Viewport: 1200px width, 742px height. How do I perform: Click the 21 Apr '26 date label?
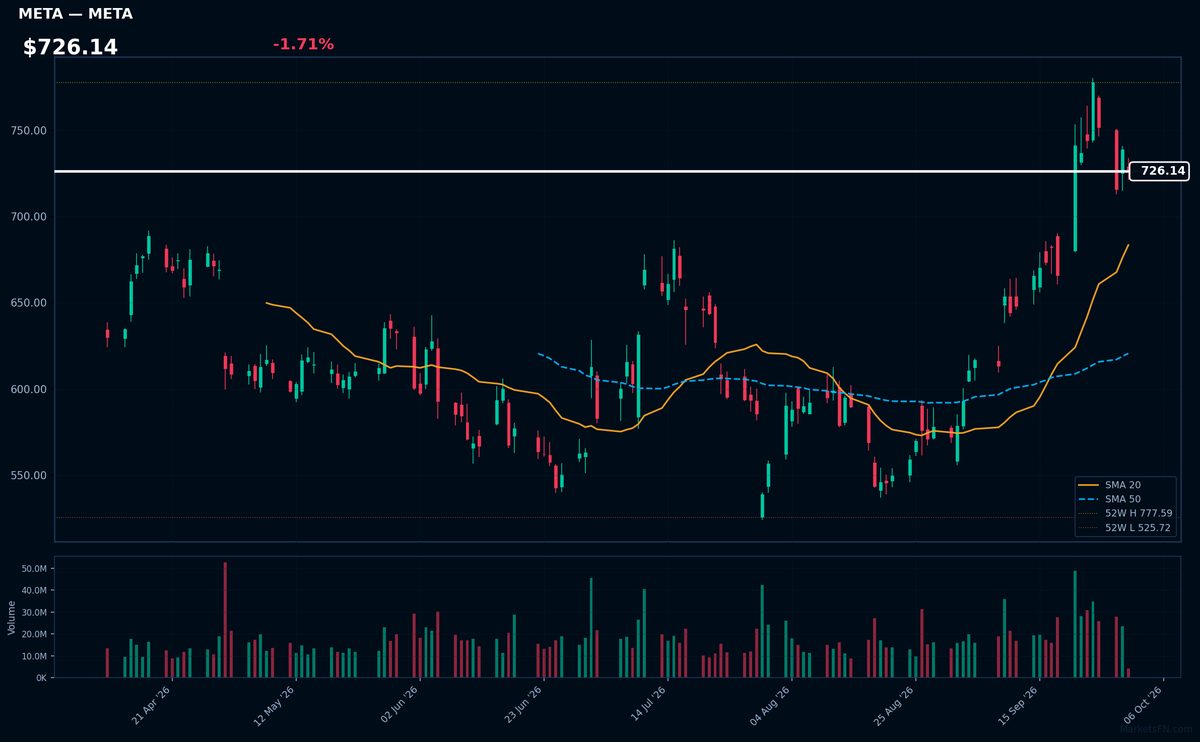tap(151, 704)
